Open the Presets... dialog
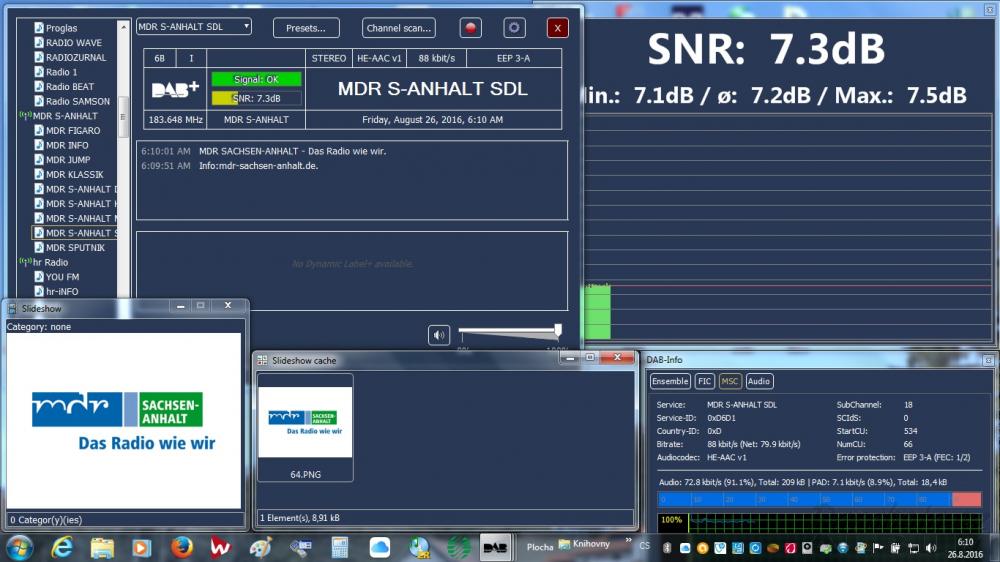Image resolution: width=1000 pixels, height=562 pixels. (x=306, y=28)
